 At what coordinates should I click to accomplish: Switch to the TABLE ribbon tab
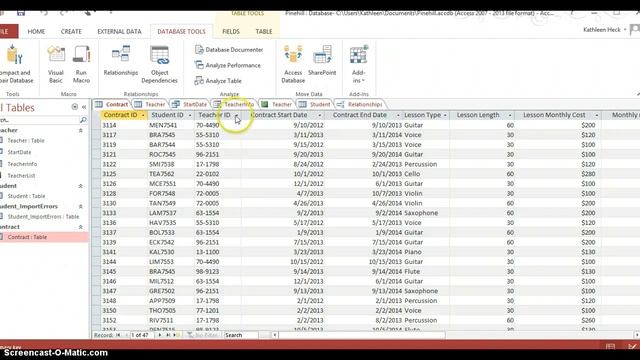pos(264,31)
